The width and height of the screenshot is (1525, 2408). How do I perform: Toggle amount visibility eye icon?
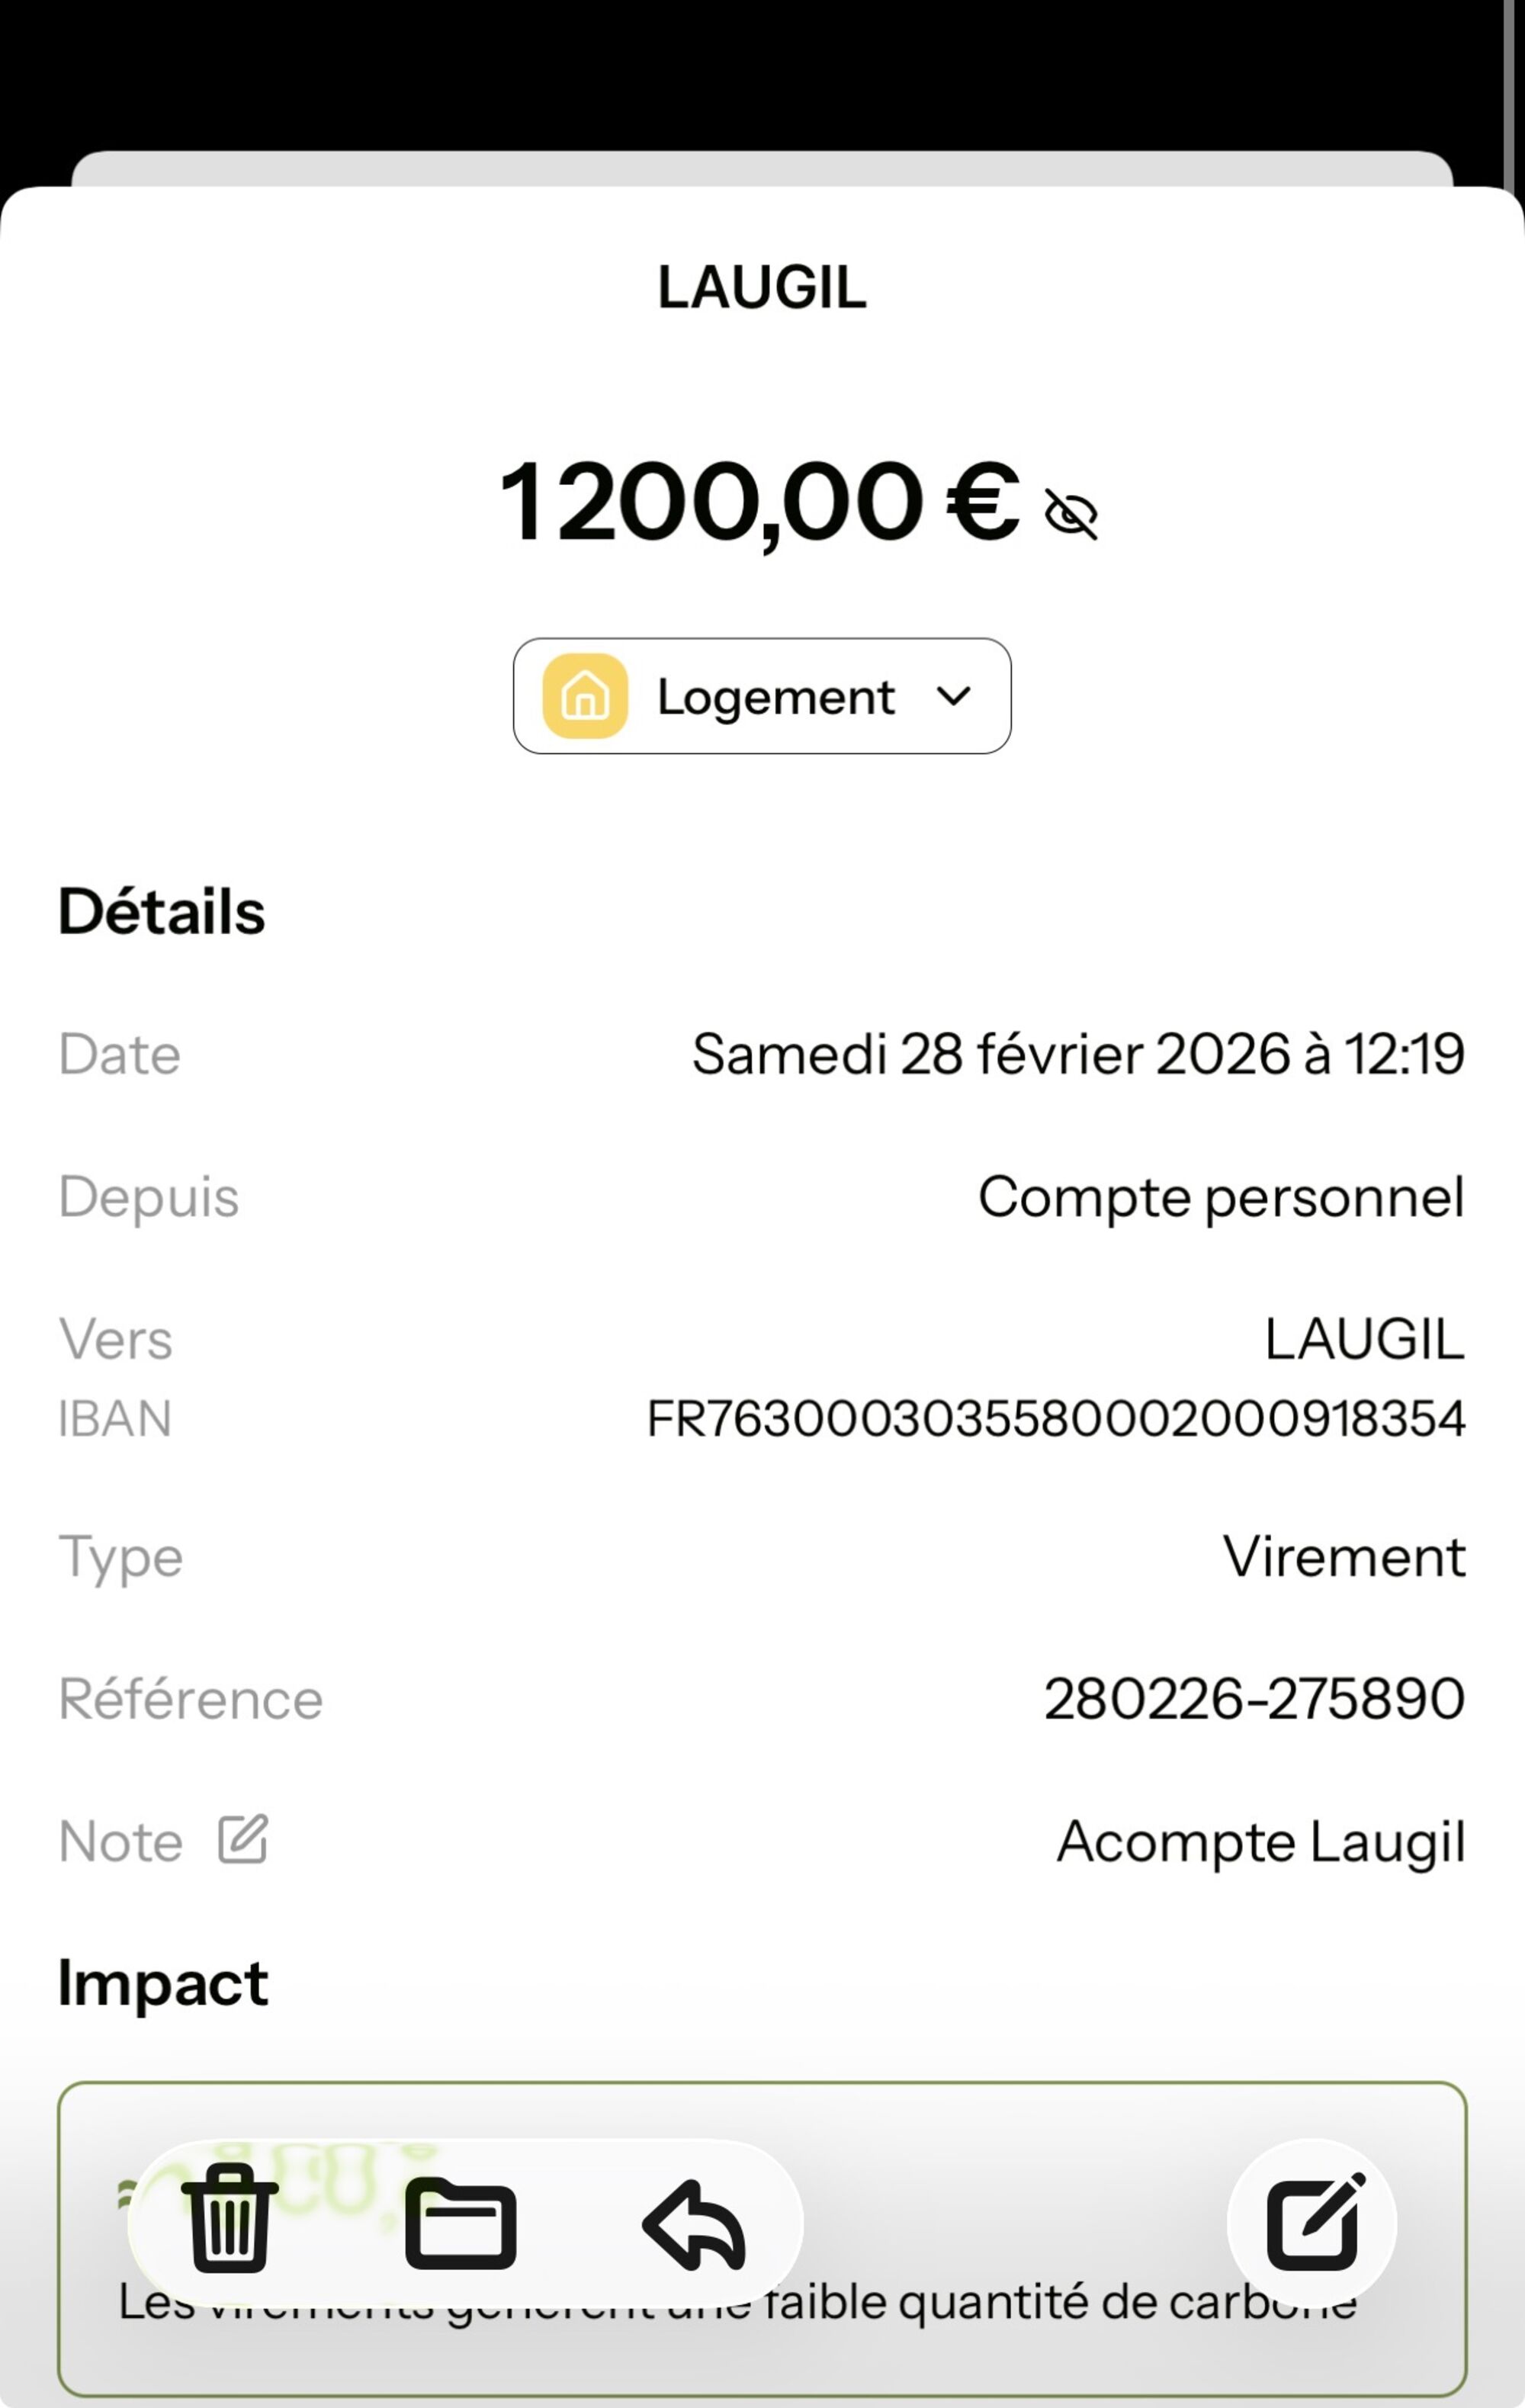pyautogui.click(x=1071, y=514)
